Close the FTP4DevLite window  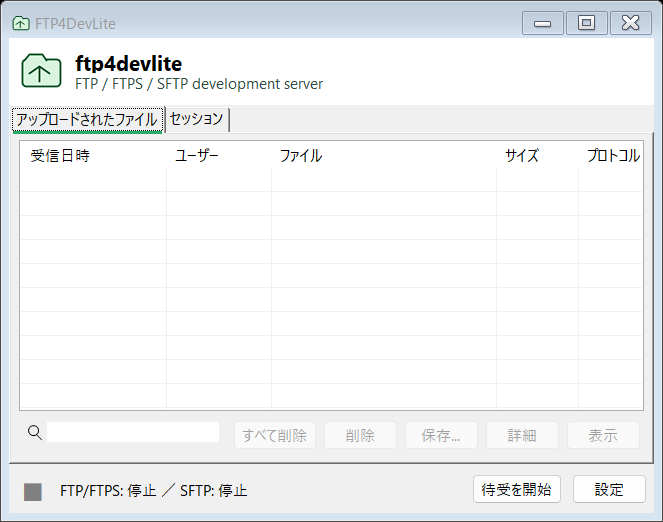pyautogui.click(x=630, y=23)
